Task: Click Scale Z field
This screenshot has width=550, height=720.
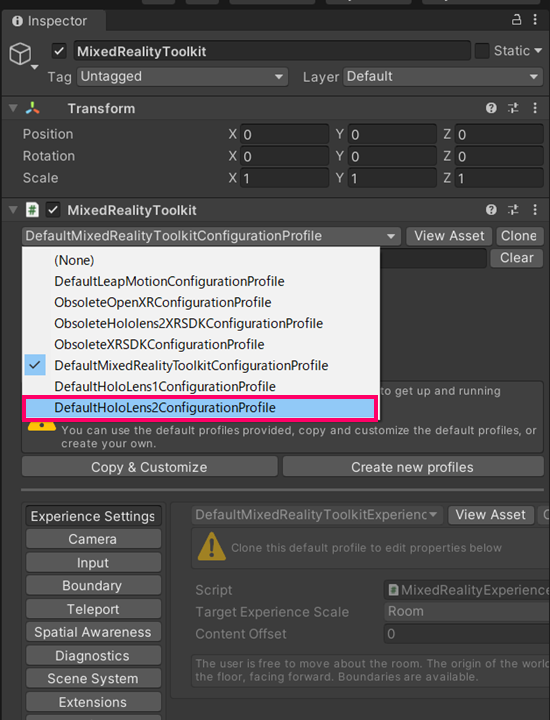Action: 499,178
